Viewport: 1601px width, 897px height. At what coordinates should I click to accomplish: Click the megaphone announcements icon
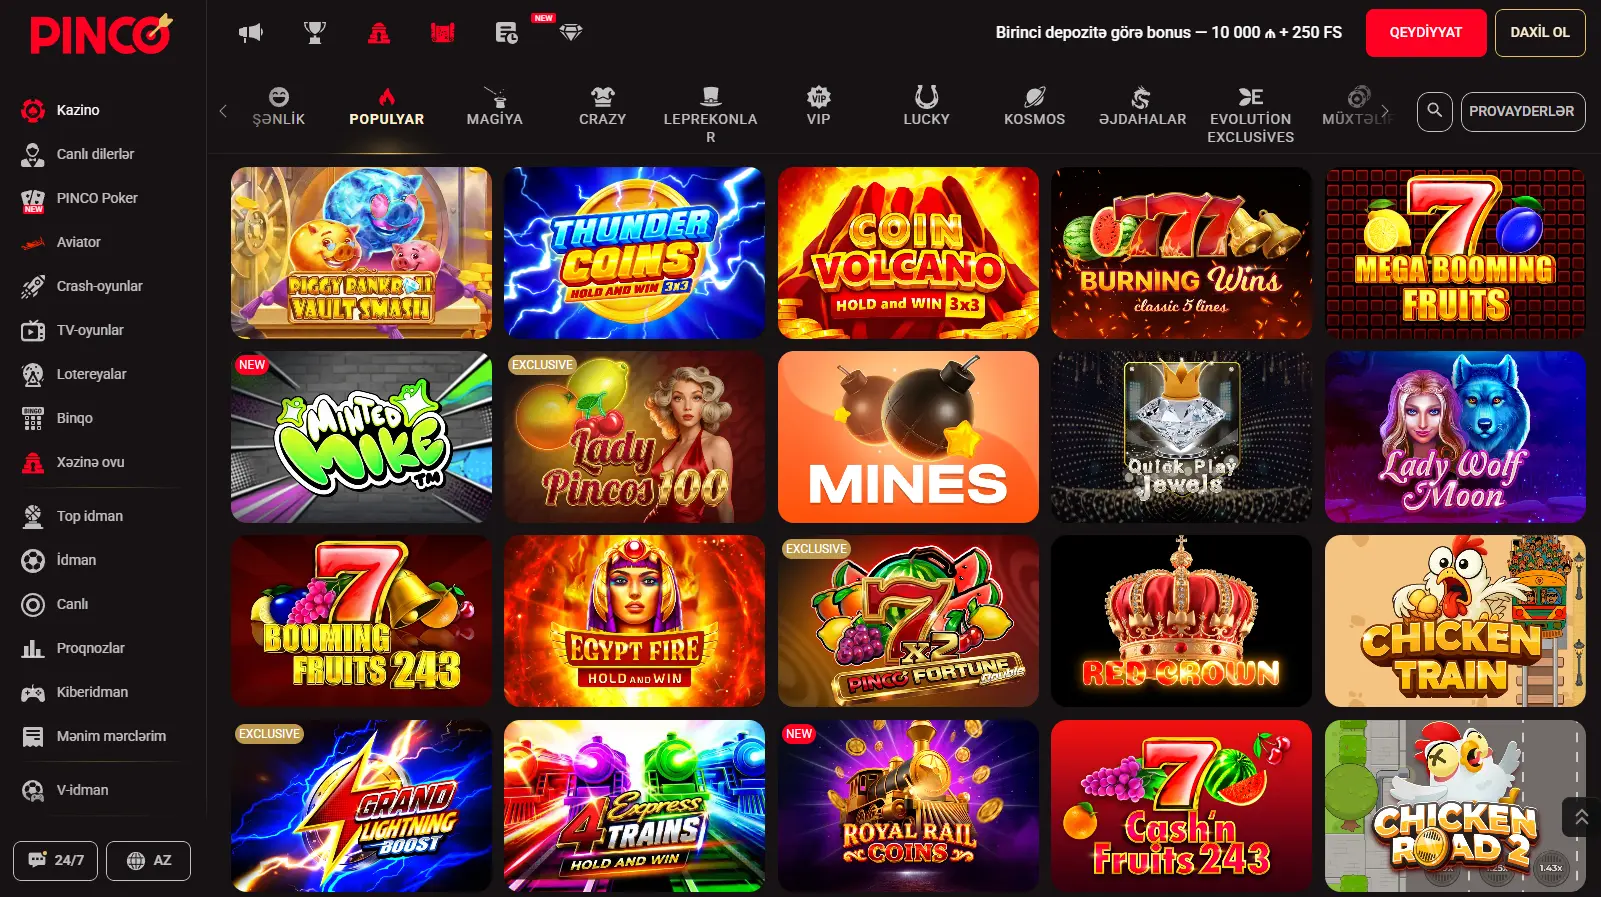click(250, 33)
